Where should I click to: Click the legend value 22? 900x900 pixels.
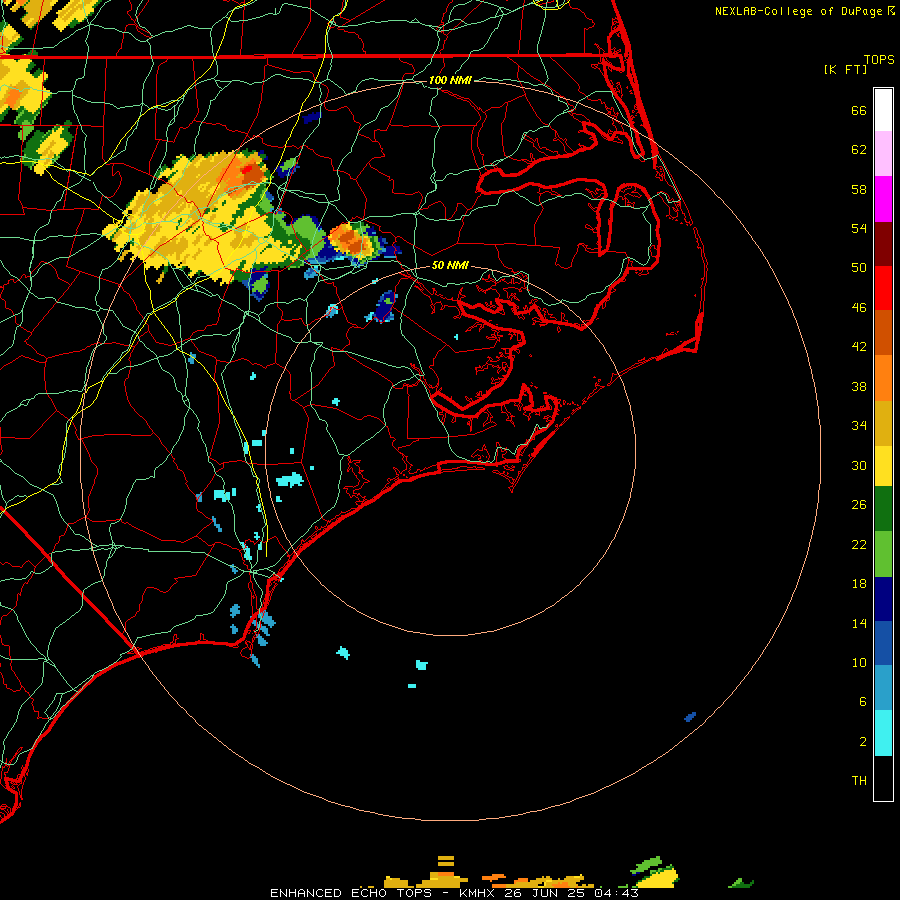coord(859,544)
